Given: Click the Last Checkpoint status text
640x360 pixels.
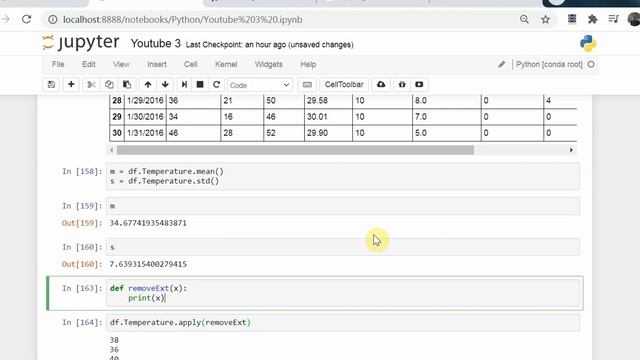Looking at the screenshot, I should click(x=269, y=44).
